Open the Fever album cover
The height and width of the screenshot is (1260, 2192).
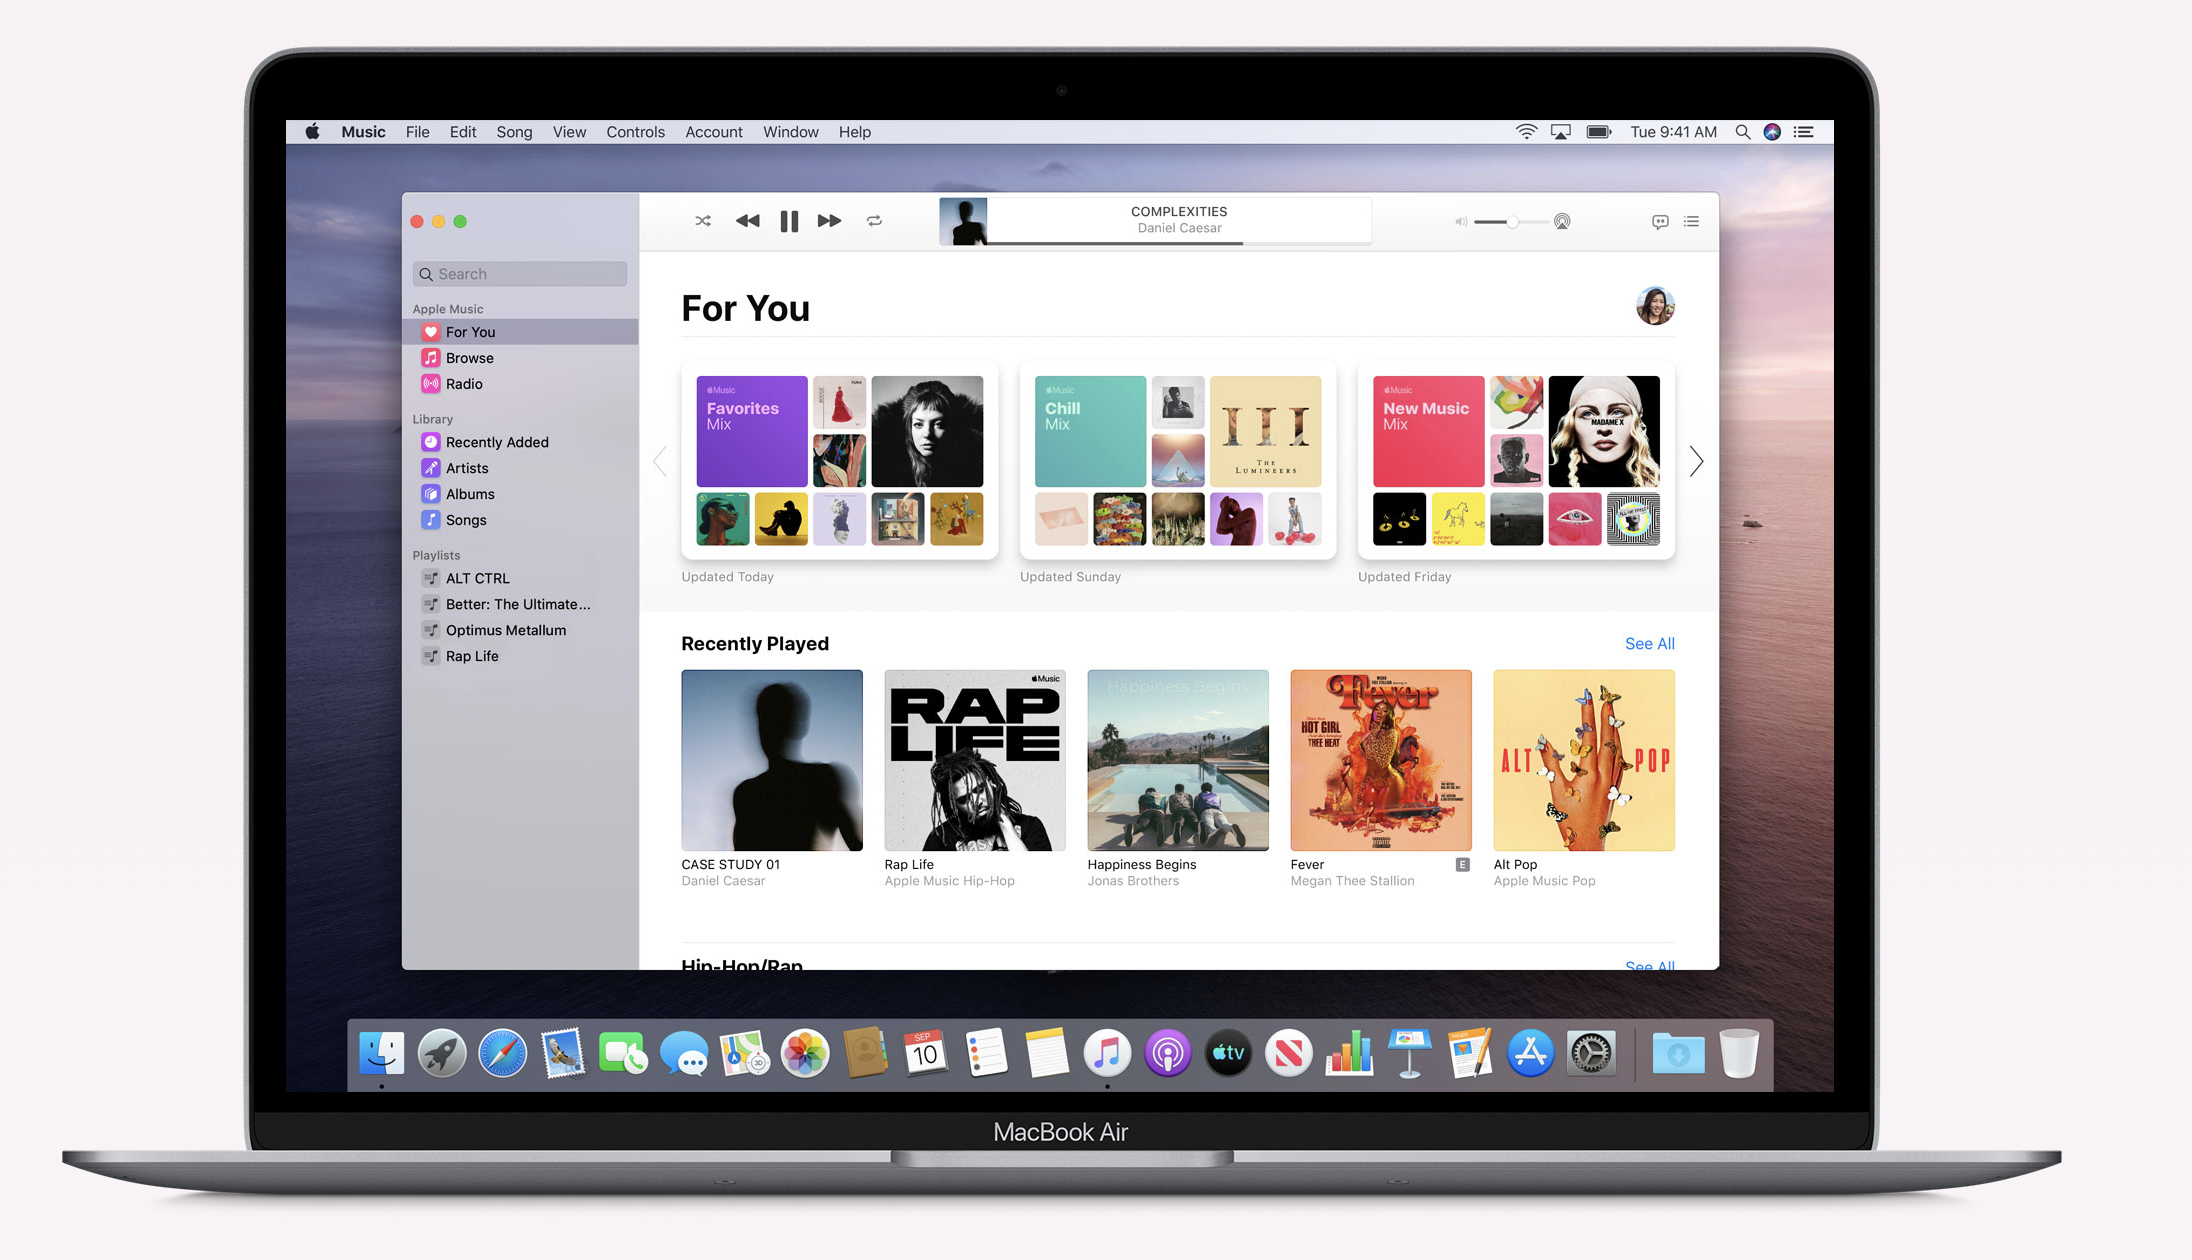[x=1381, y=760]
